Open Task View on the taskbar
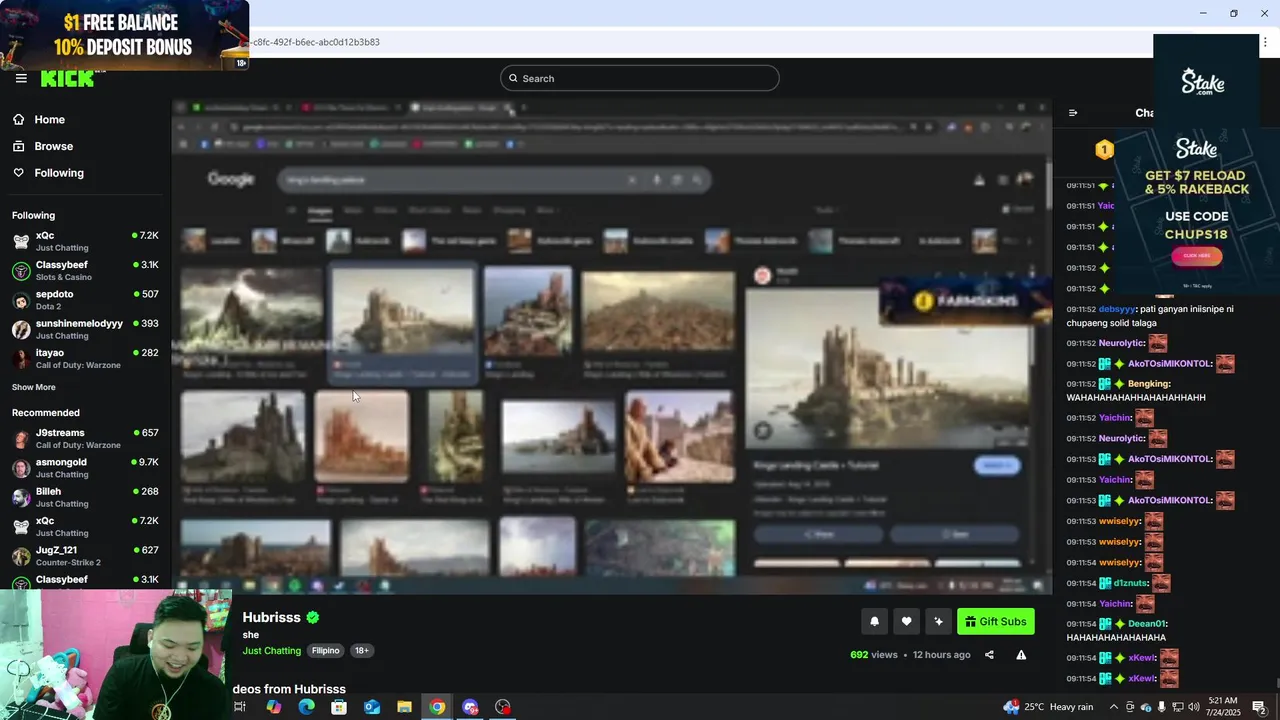The height and width of the screenshot is (720, 1280). 240,707
